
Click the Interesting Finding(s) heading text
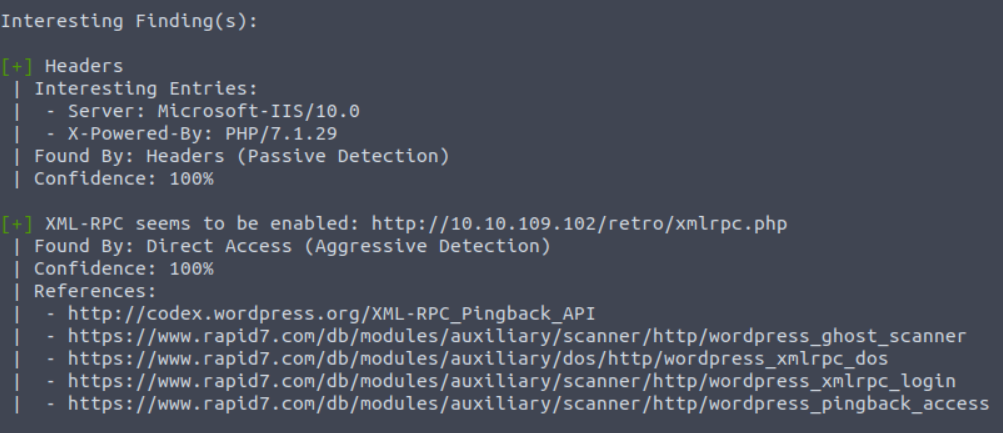(x=129, y=21)
